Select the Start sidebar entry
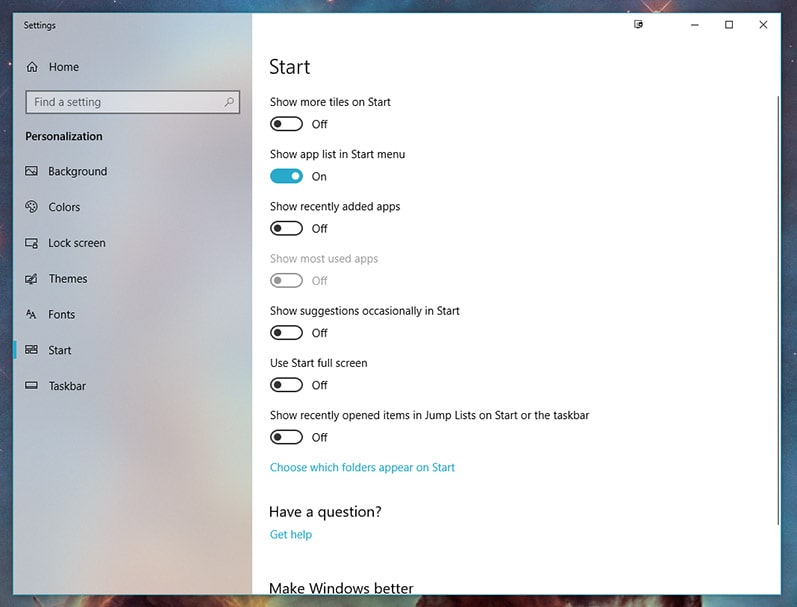Viewport: 797px width, 607px height. 132,350
